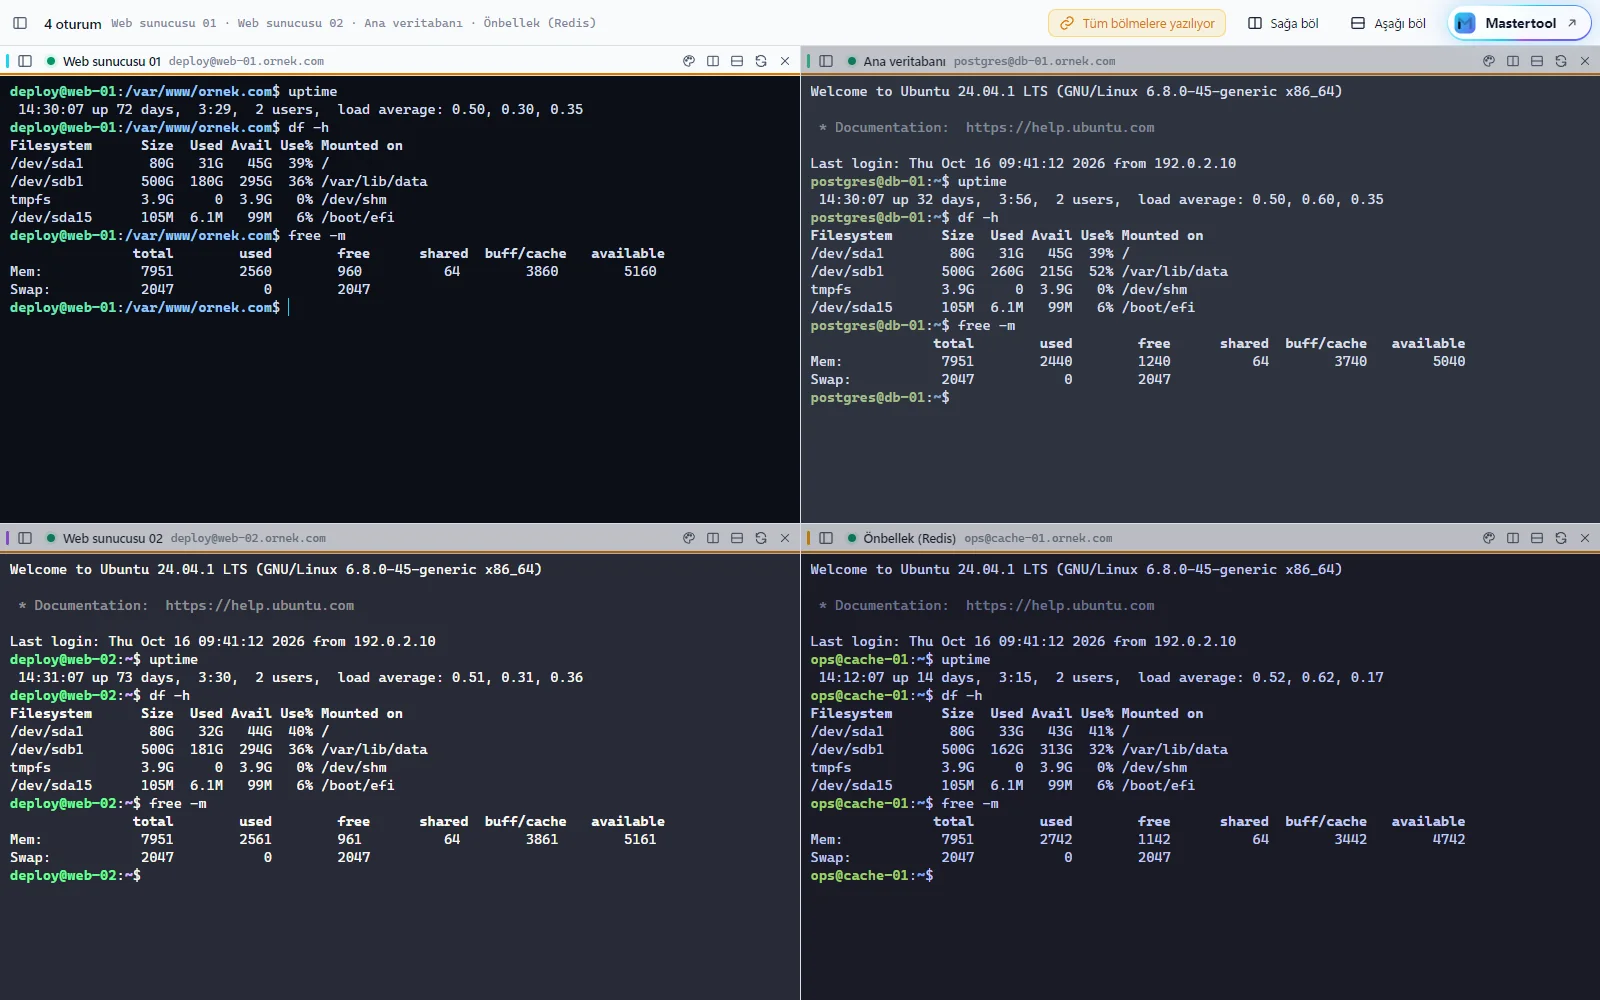Screen dimensions: 1600x1000
Task: Split the Ana veritabanı pane to the right
Action: point(1513,61)
